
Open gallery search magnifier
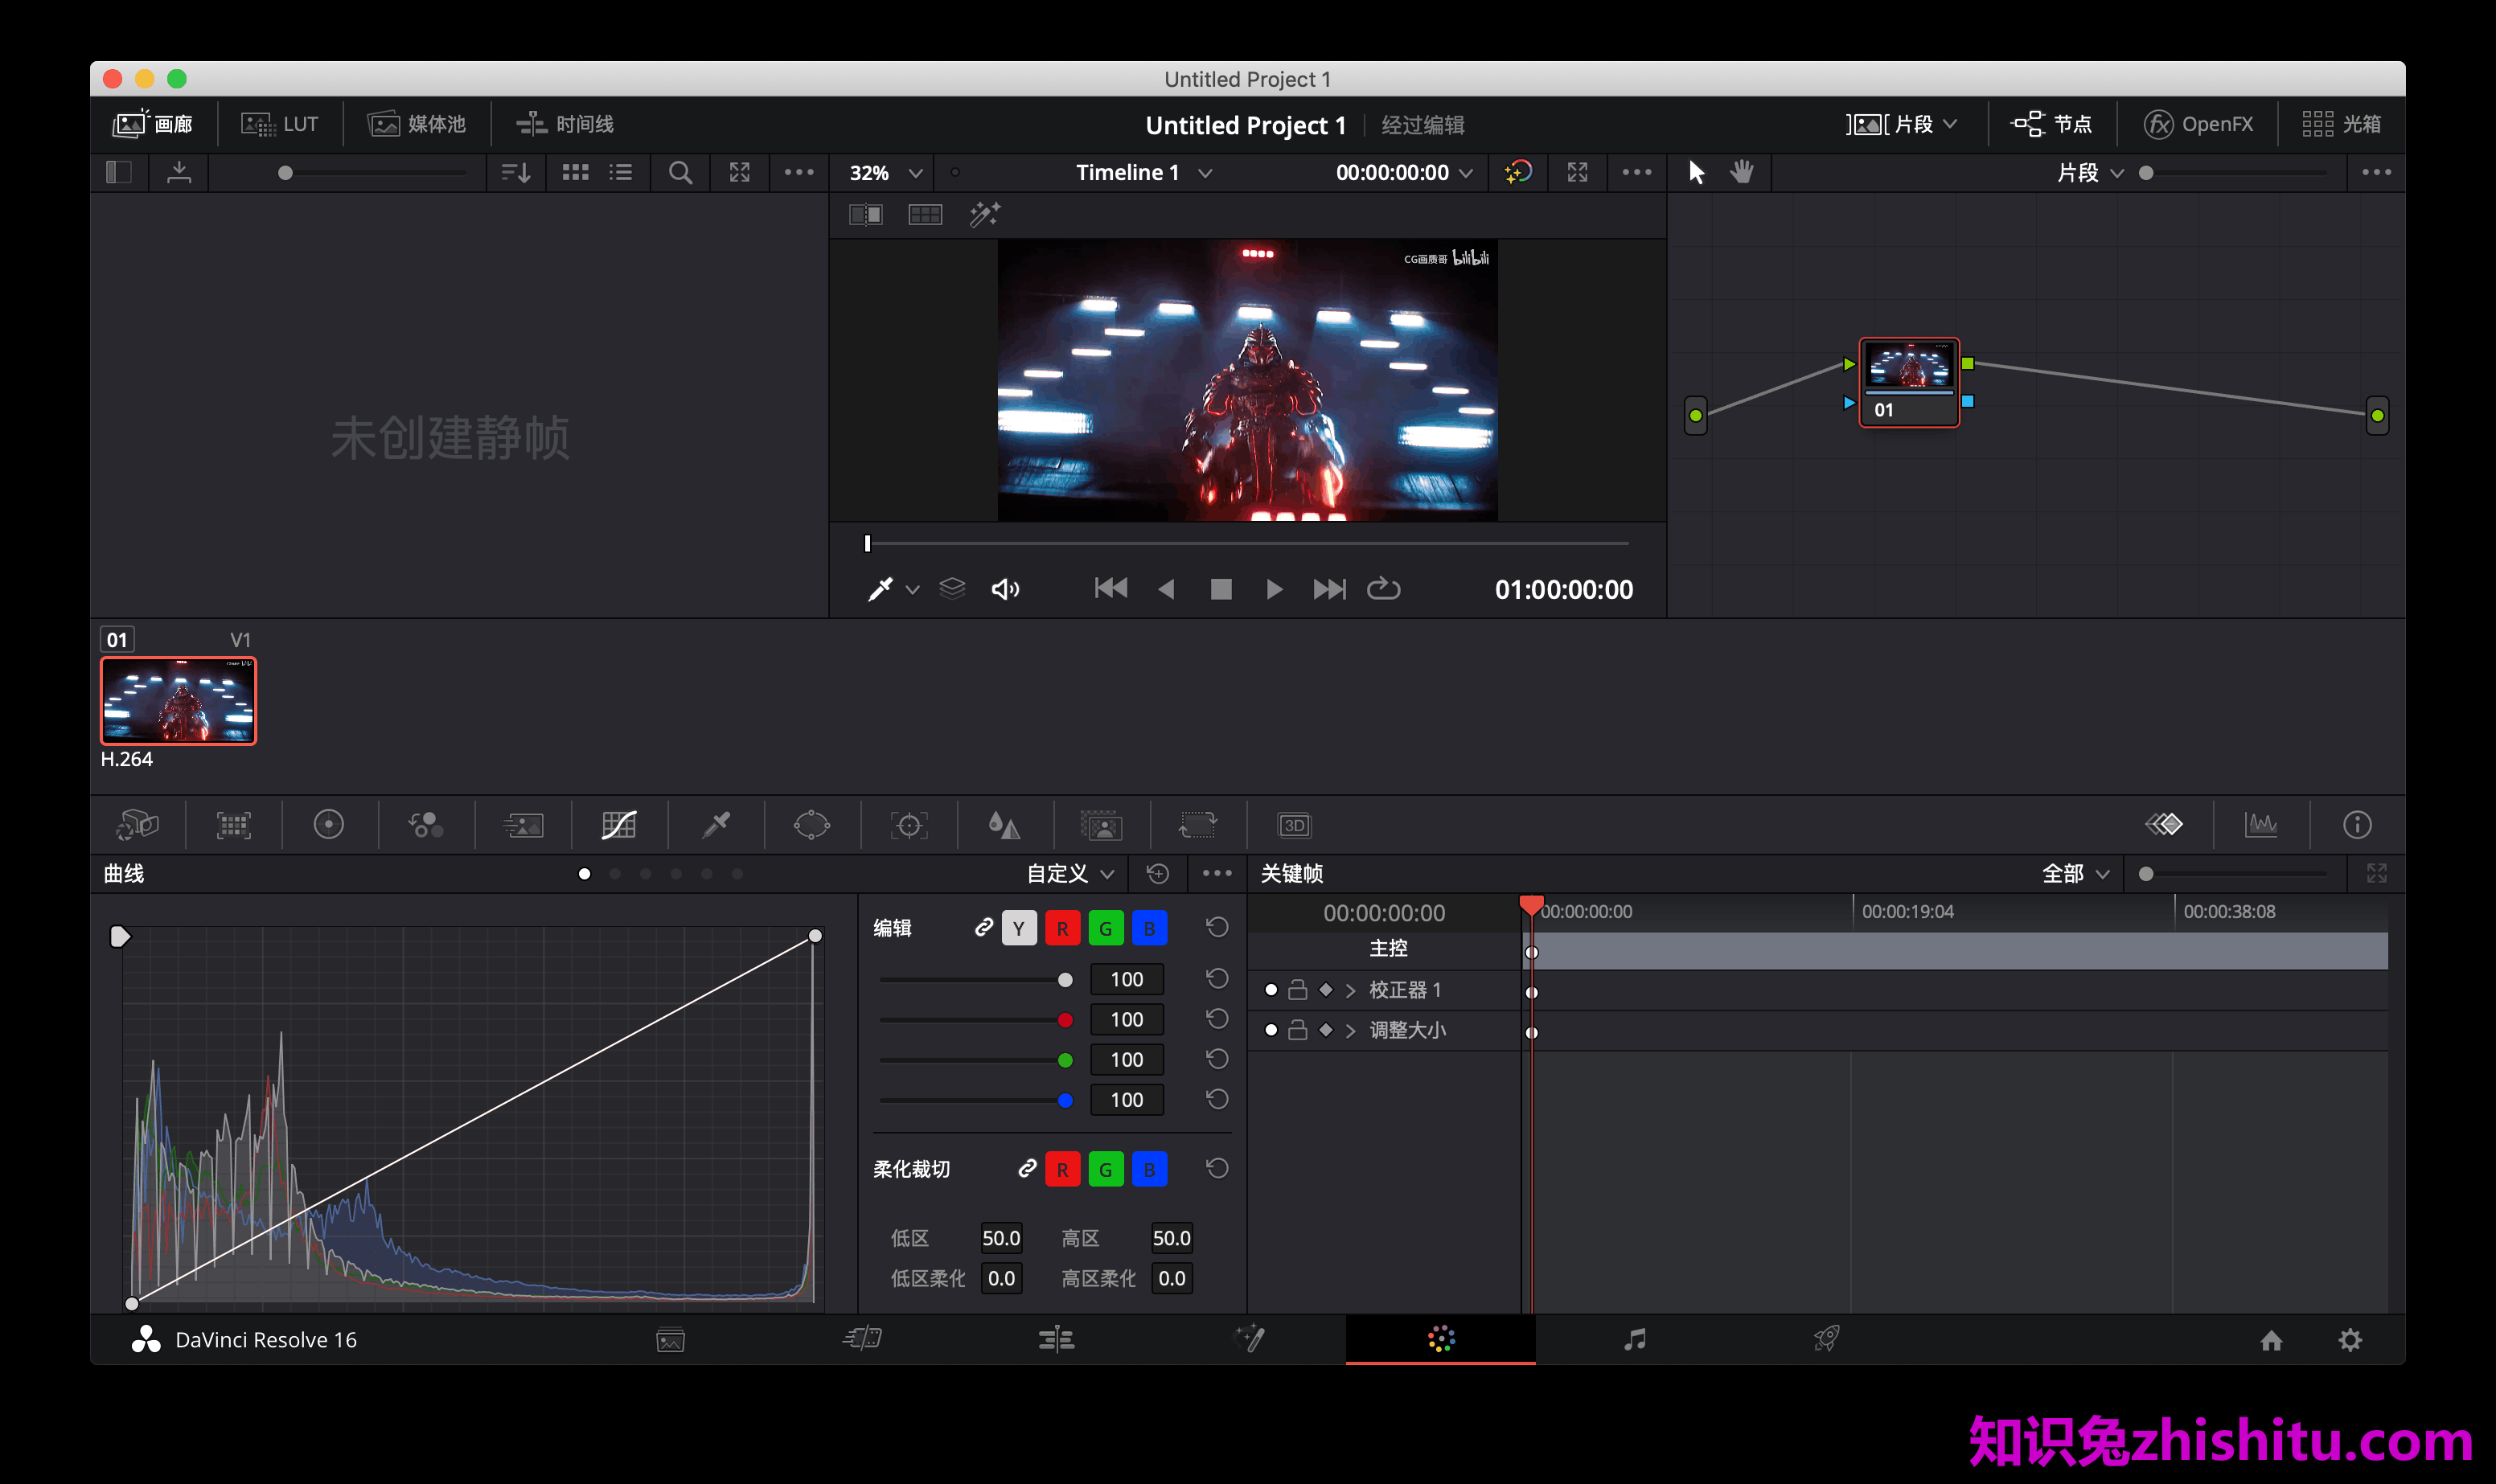pyautogui.click(x=680, y=172)
